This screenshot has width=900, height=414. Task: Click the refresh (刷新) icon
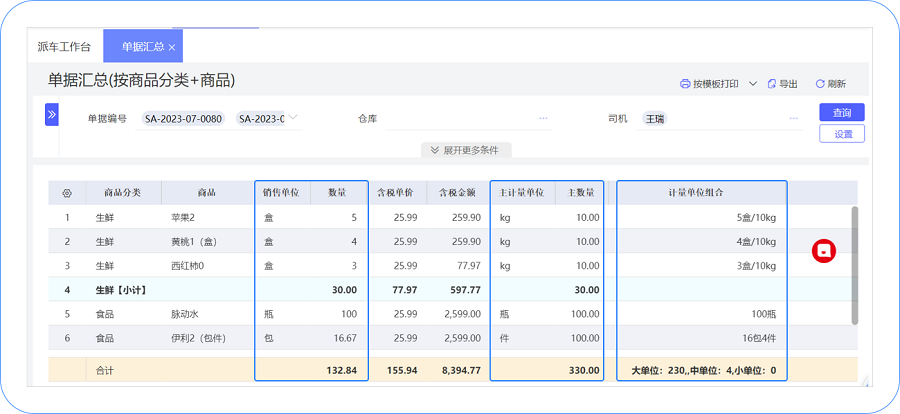820,84
